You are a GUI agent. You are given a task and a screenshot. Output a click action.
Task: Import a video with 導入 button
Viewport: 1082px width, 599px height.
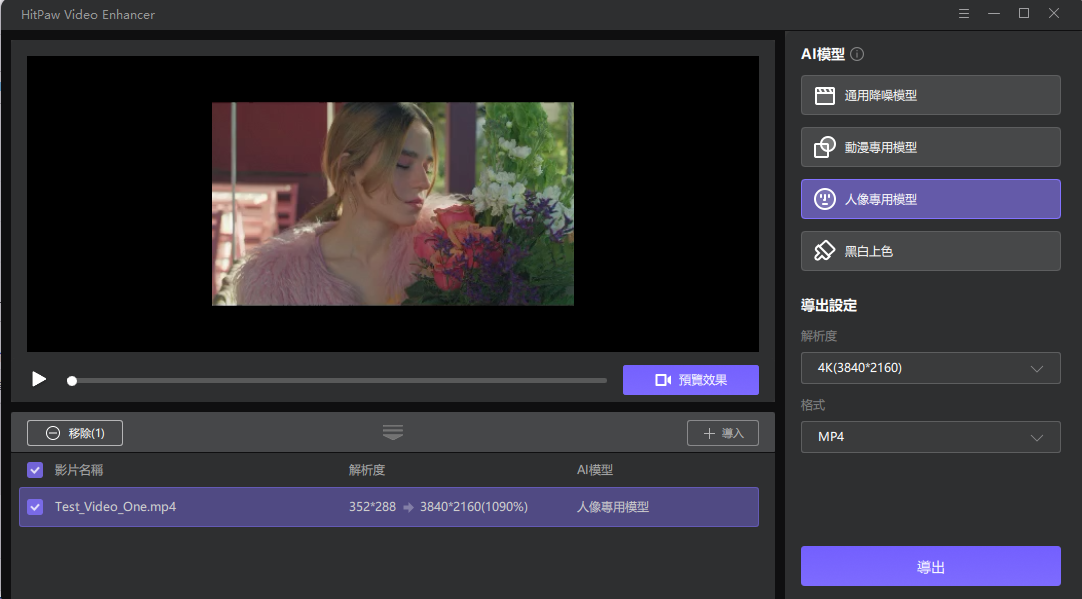click(x=722, y=433)
